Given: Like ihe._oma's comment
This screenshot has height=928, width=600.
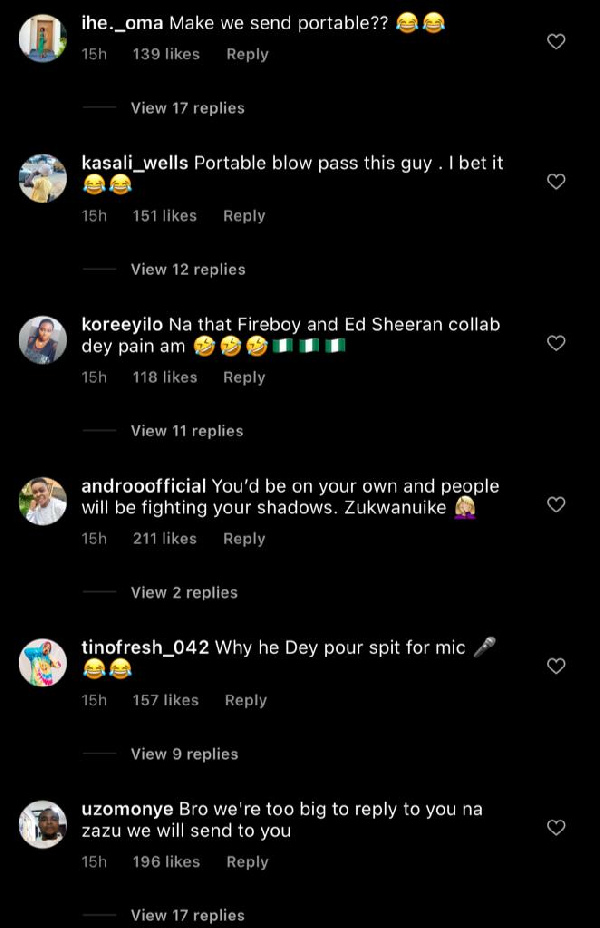Looking at the screenshot, I should click(x=556, y=42).
